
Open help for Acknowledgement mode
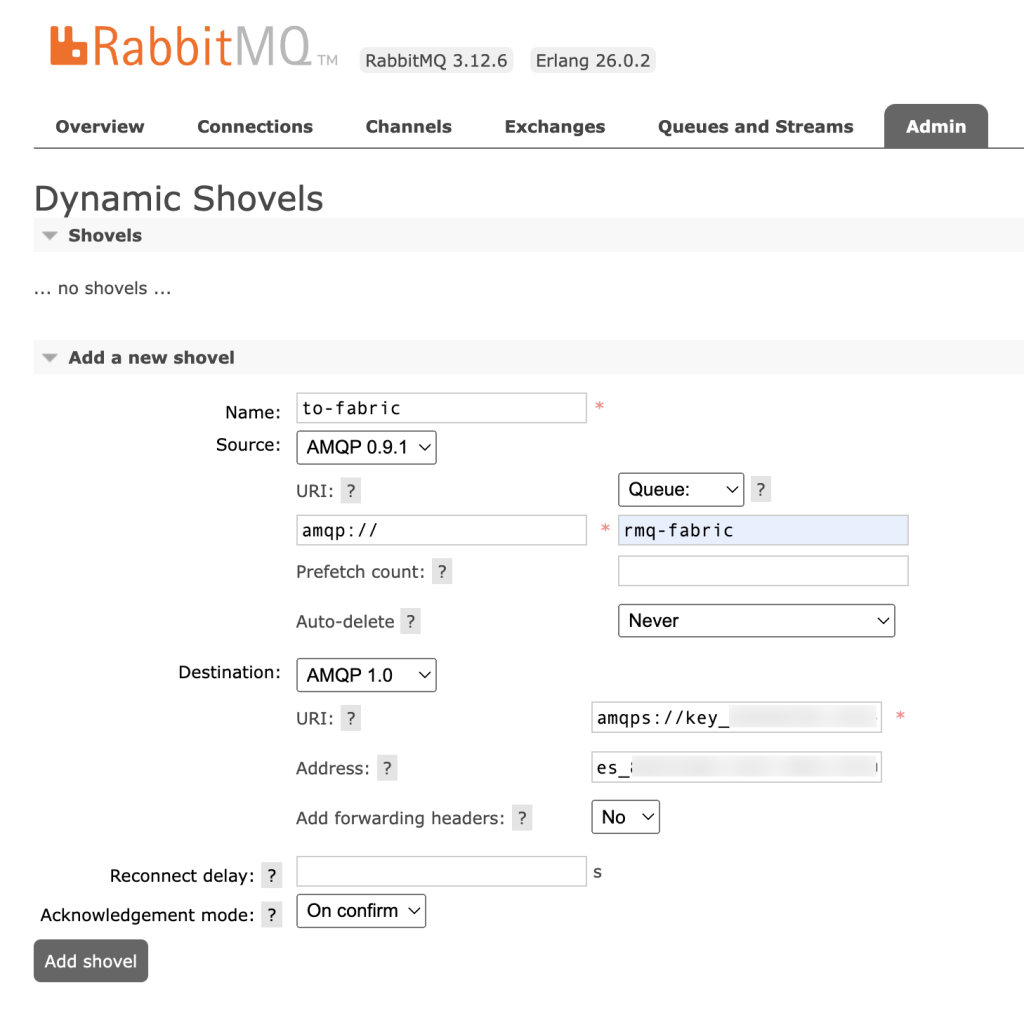tap(271, 914)
